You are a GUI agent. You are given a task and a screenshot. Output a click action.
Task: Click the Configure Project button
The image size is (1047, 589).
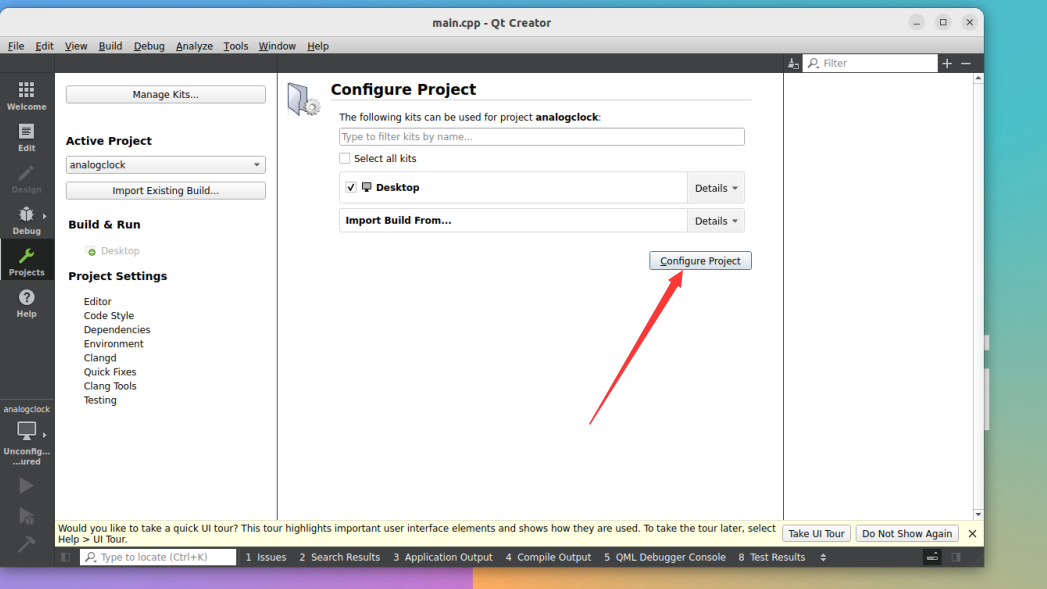[700, 261]
